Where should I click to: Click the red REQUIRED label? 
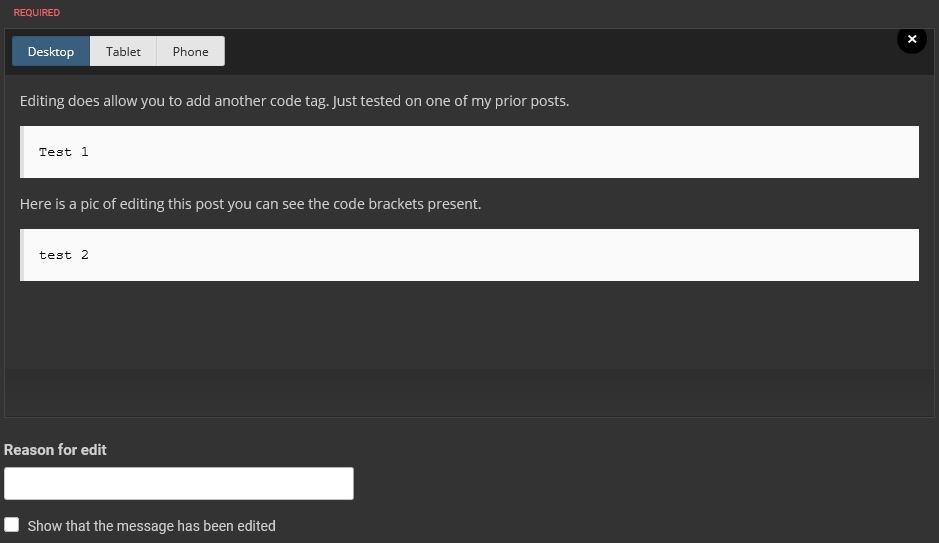pos(37,13)
